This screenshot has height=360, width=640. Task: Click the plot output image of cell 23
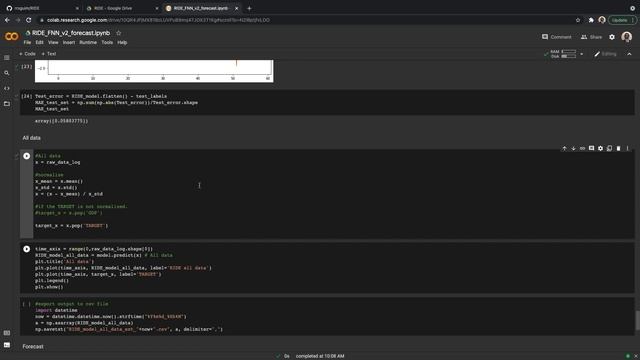(x=154, y=71)
